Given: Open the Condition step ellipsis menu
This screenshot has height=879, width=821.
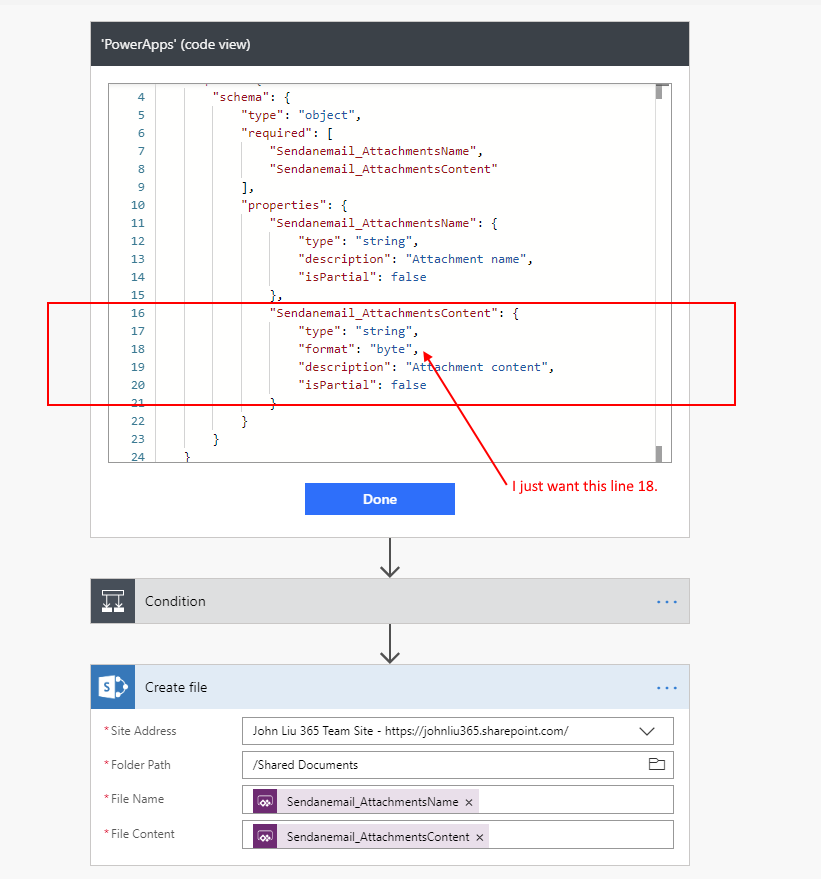Looking at the screenshot, I should [666, 602].
